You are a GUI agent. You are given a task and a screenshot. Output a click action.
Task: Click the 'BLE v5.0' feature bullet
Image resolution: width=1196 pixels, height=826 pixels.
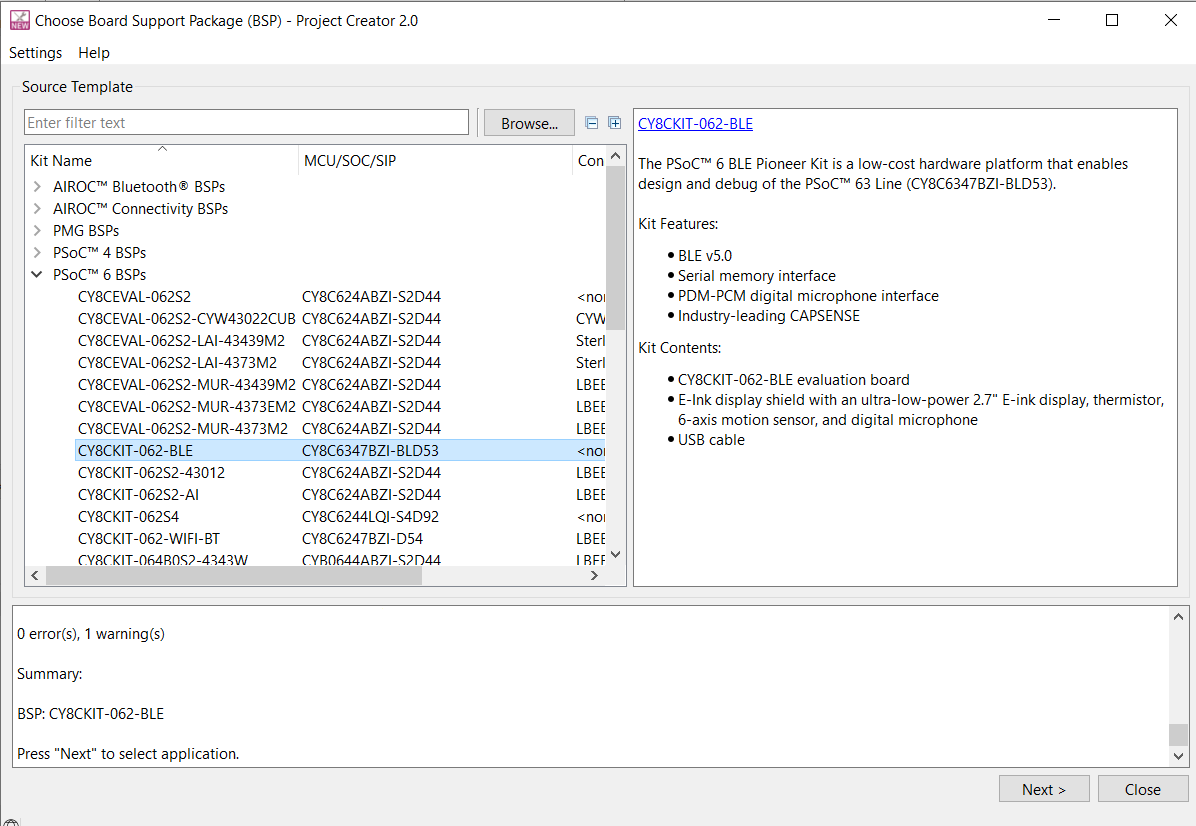[x=705, y=256]
